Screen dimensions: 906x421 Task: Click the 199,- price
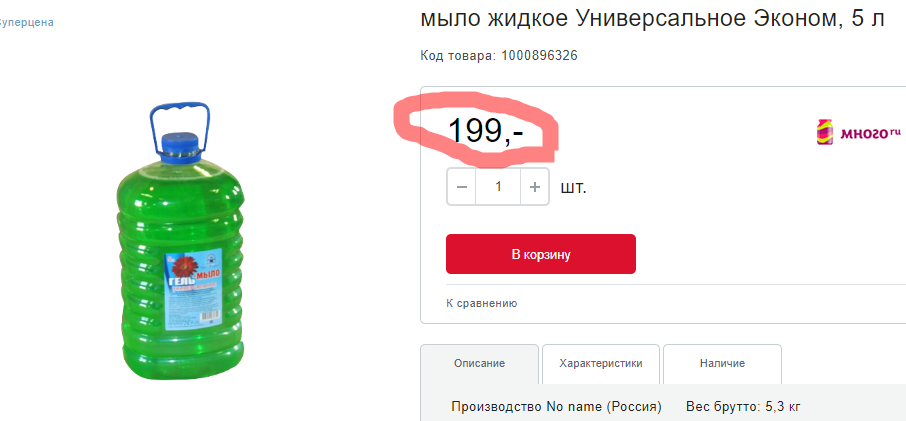(484, 131)
